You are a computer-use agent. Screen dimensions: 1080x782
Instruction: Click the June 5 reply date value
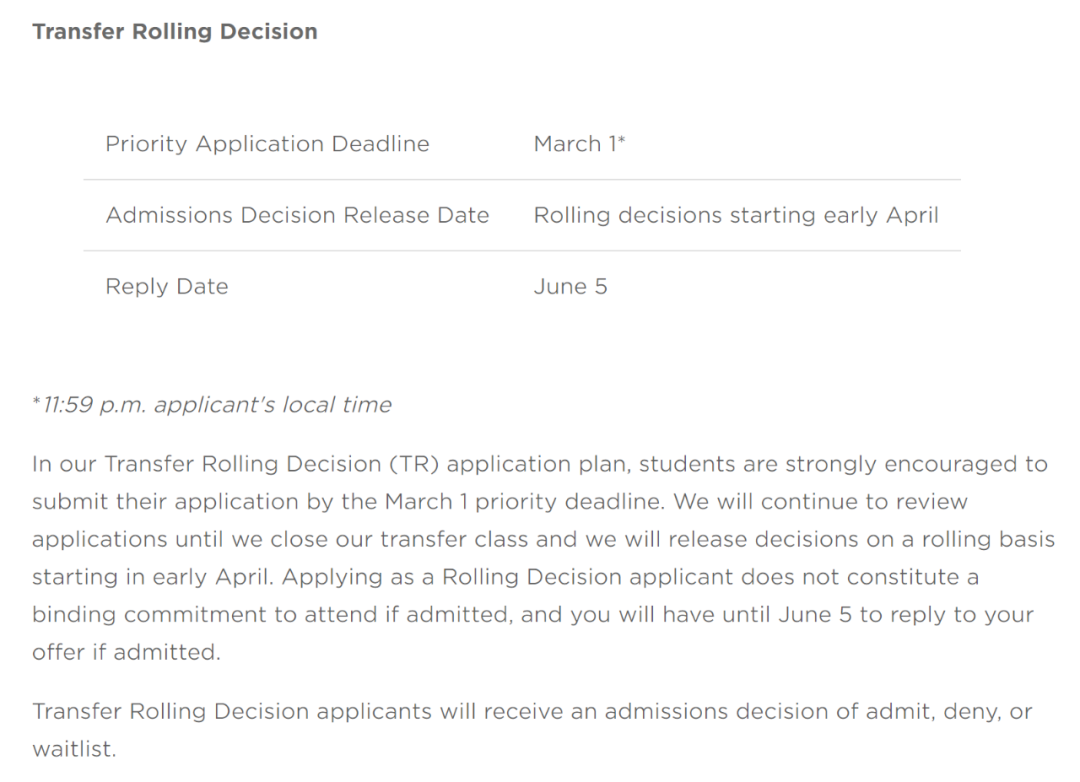pyautogui.click(x=570, y=287)
